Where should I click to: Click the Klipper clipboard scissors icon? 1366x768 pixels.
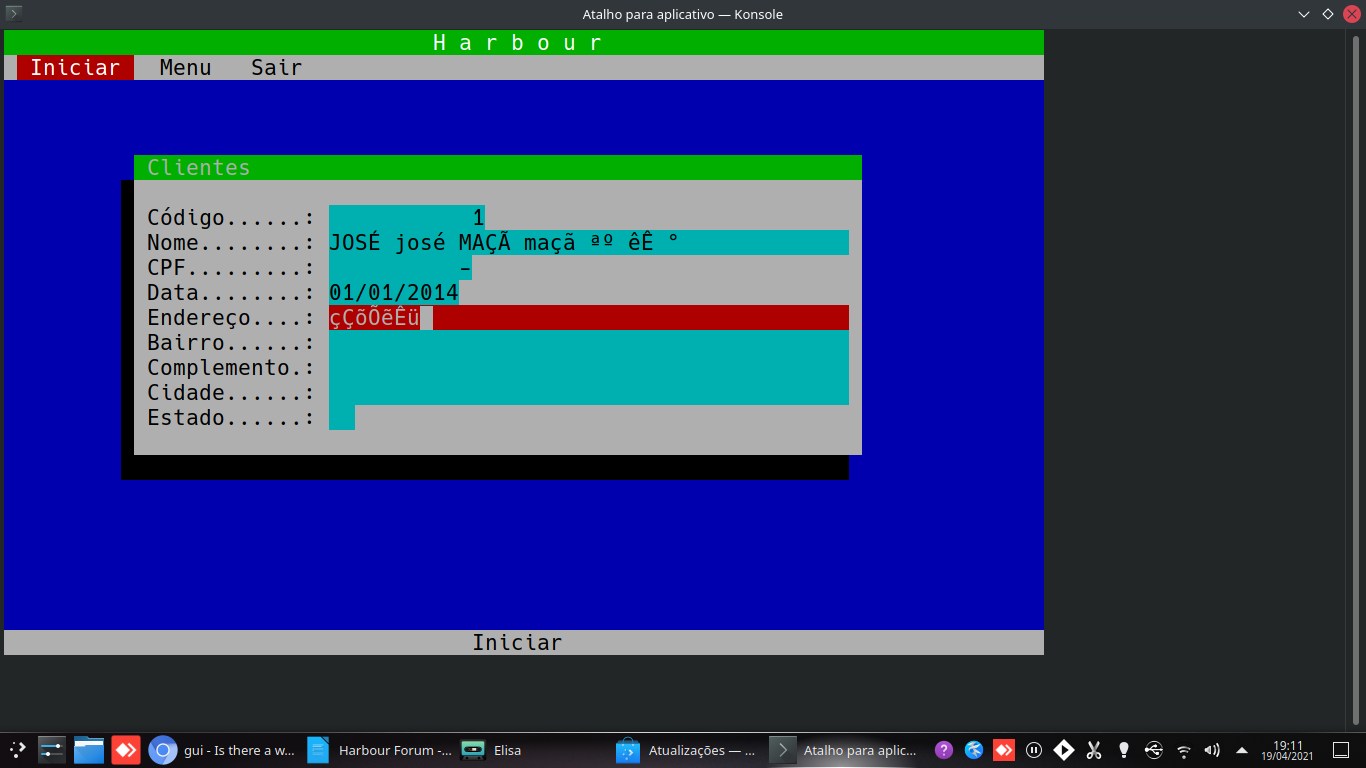click(x=1094, y=750)
